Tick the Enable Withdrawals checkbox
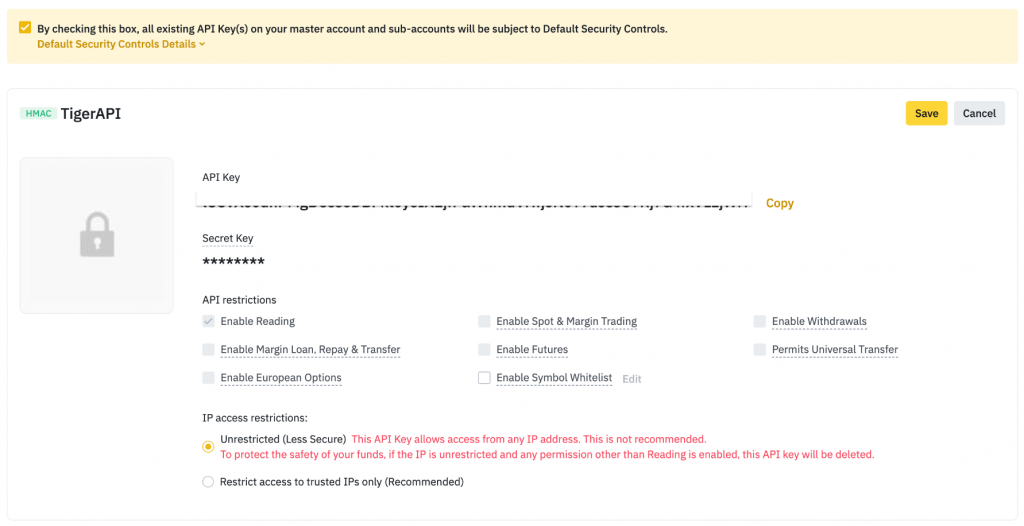 pyautogui.click(x=760, y=321)
